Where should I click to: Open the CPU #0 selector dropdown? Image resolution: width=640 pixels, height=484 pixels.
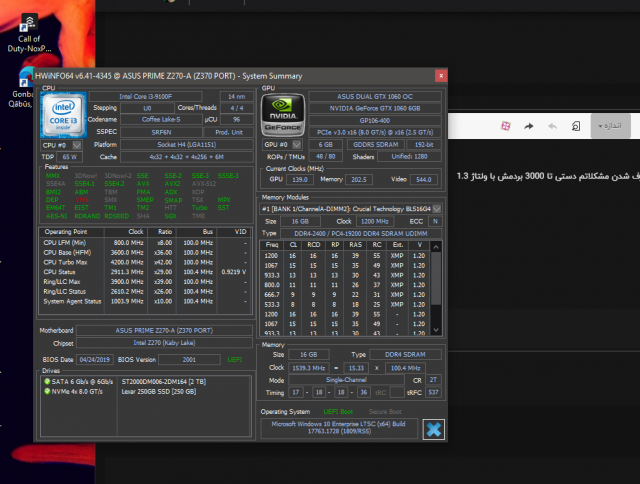click(x=62, y=145)
